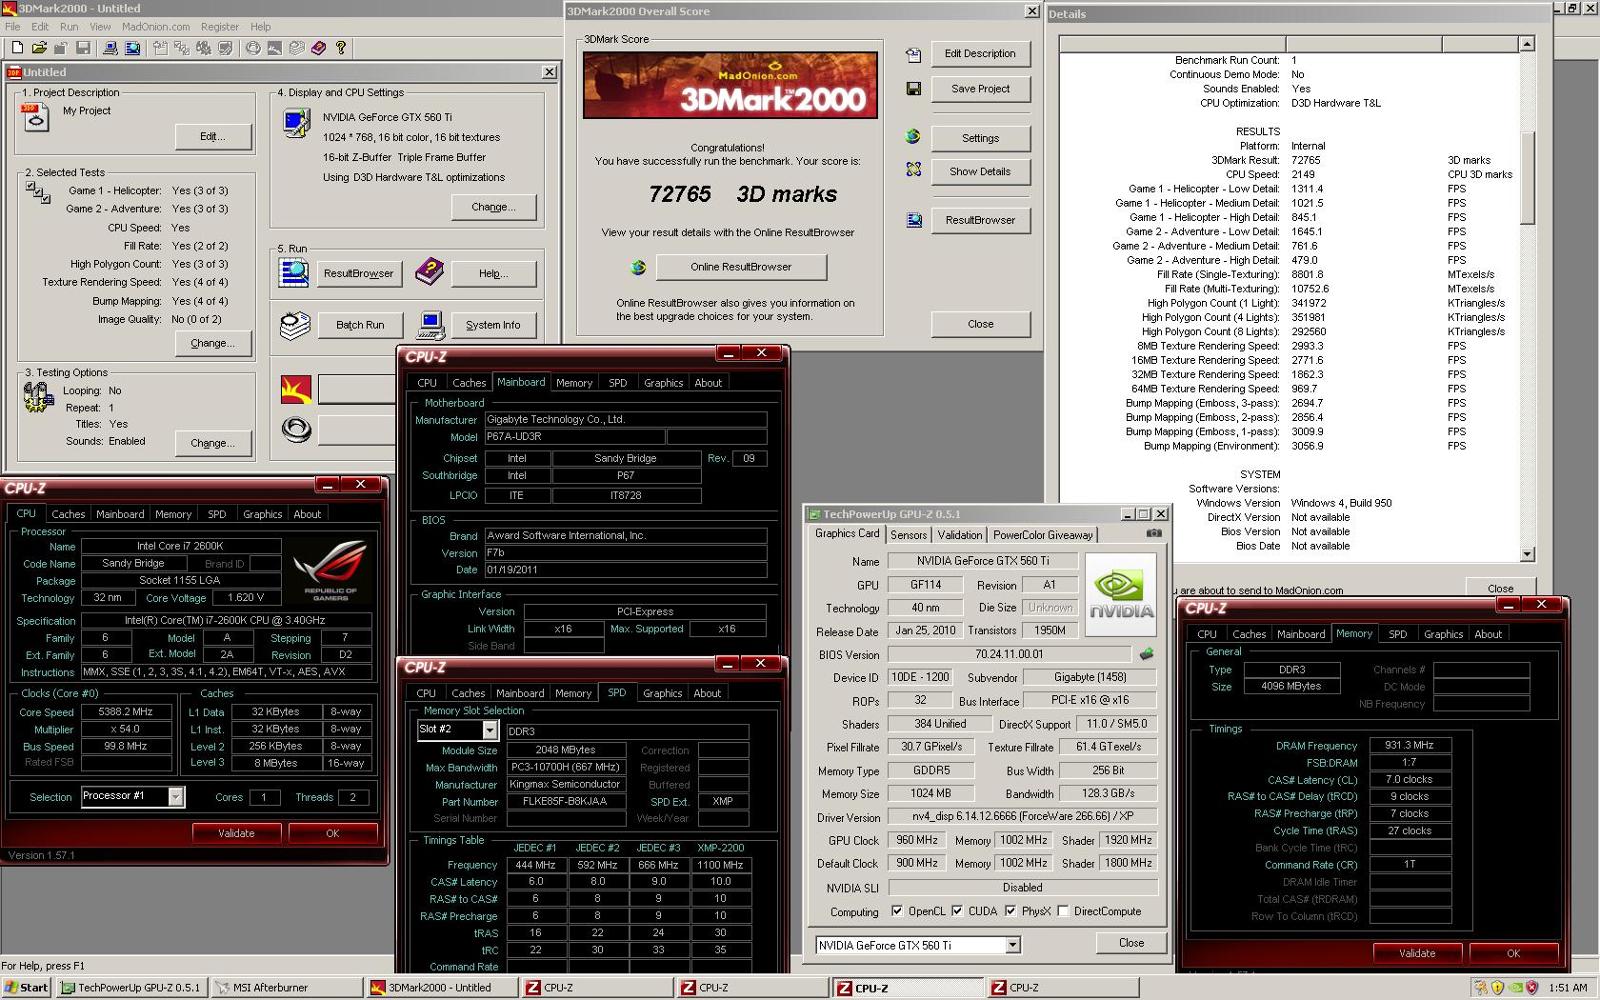
Task: Click the globe icon next to Online ResultBrowser
Action: [x=638, y=267]
